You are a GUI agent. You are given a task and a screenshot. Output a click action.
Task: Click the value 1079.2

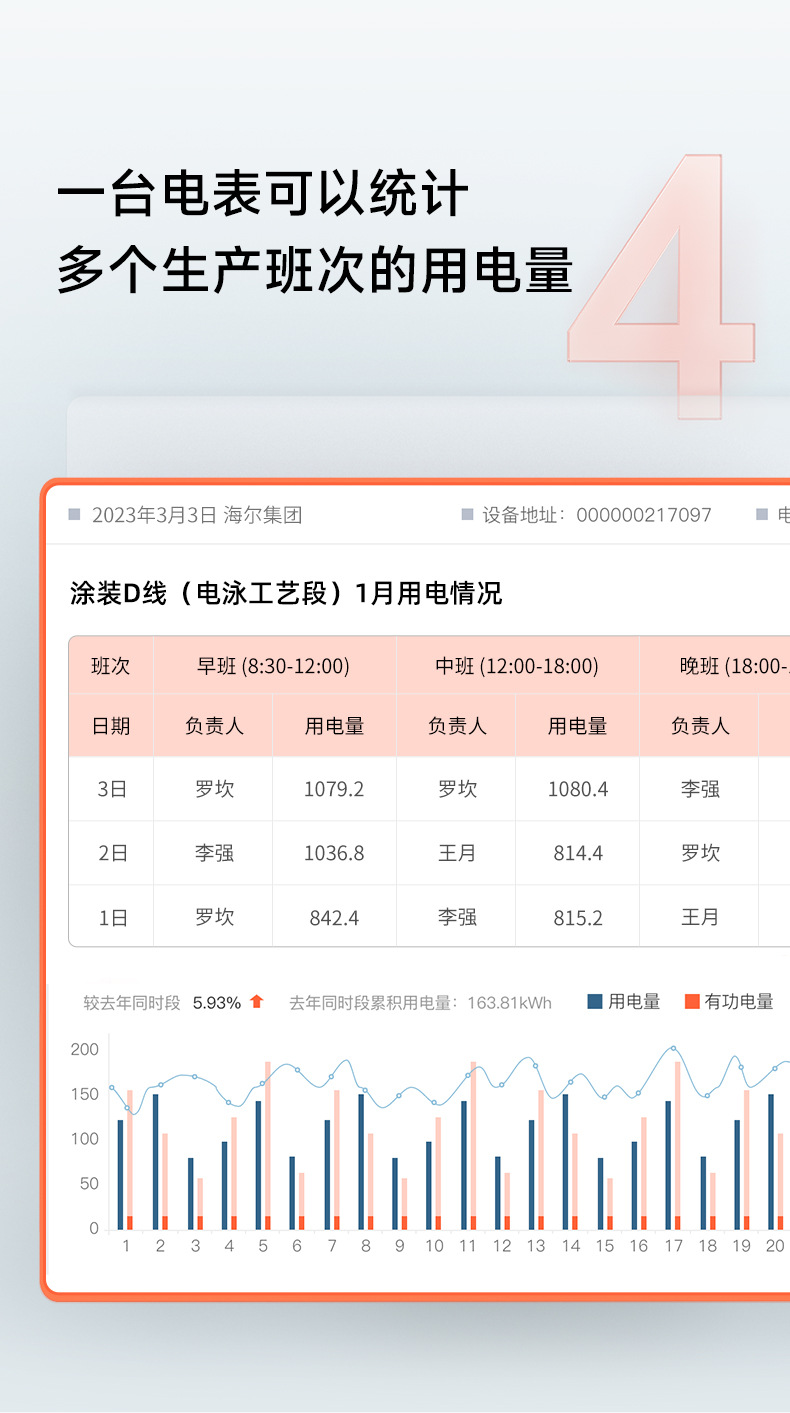(x=334, y=789)
